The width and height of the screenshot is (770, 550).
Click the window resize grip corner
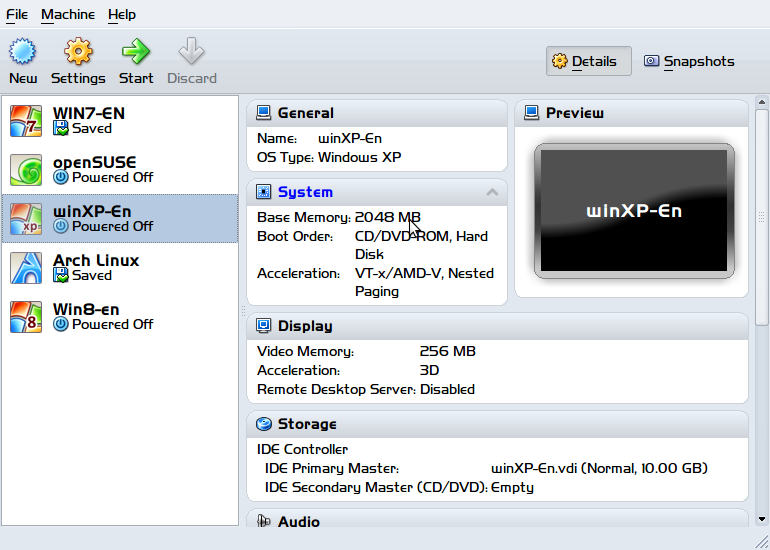[762, 542]
